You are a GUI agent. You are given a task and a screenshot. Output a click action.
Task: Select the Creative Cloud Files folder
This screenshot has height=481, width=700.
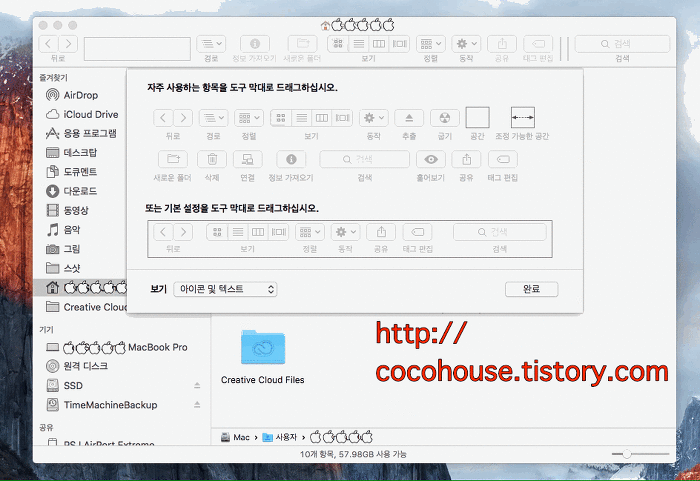(263, 357)
